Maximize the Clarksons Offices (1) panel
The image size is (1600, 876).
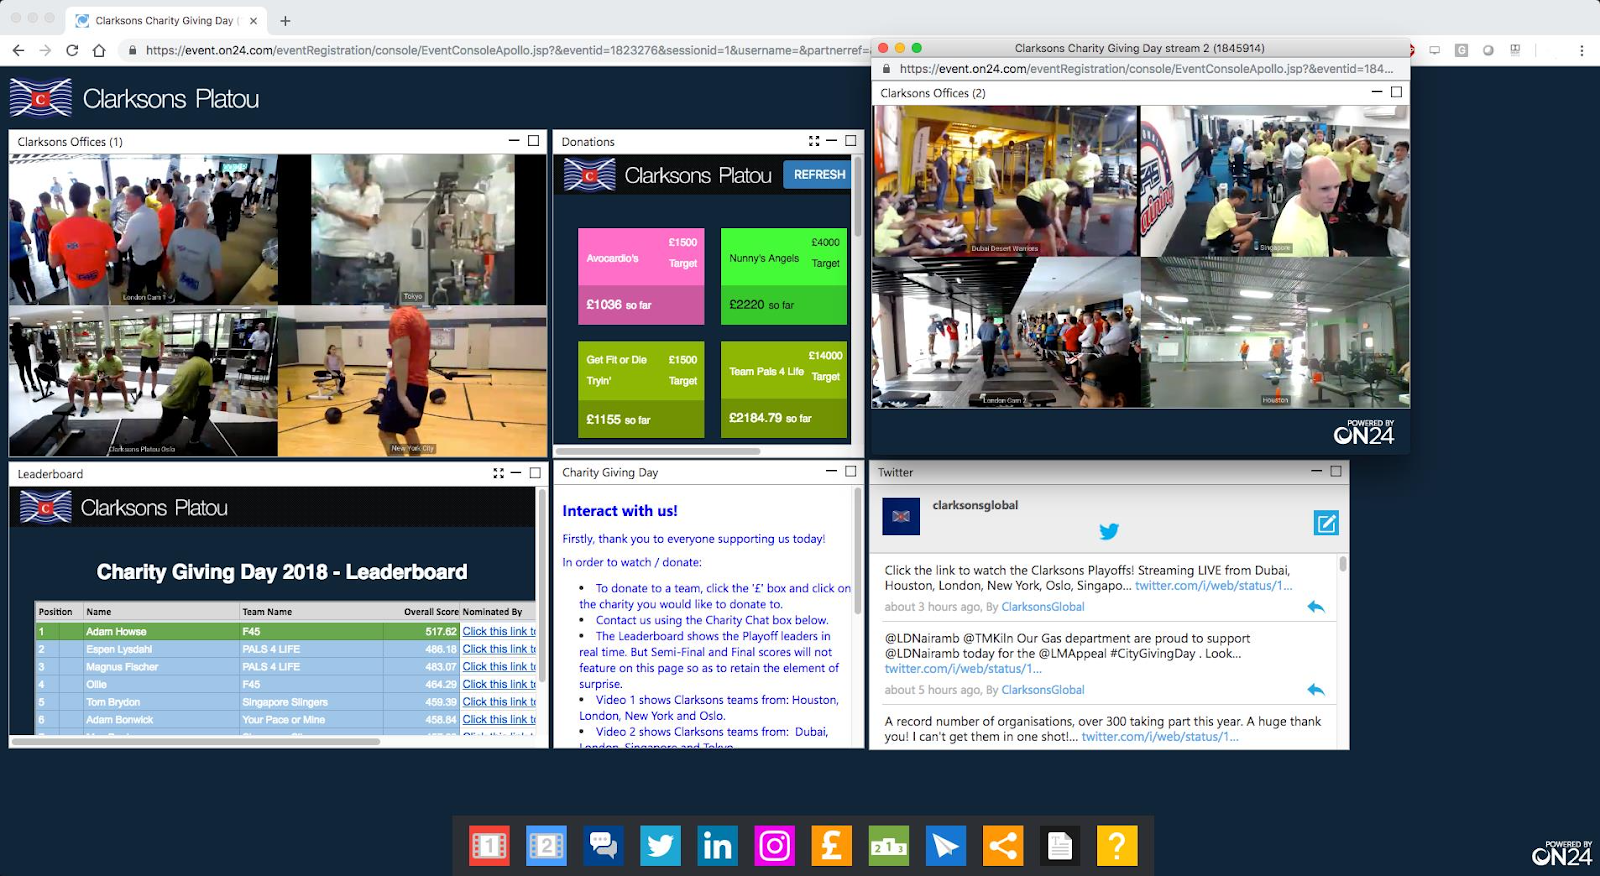pyautogui.click(x=534, y=141)
